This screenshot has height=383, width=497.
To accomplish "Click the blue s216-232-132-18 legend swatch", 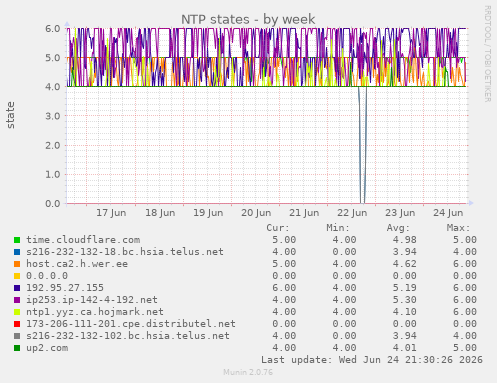I will (x=17, y=252).
